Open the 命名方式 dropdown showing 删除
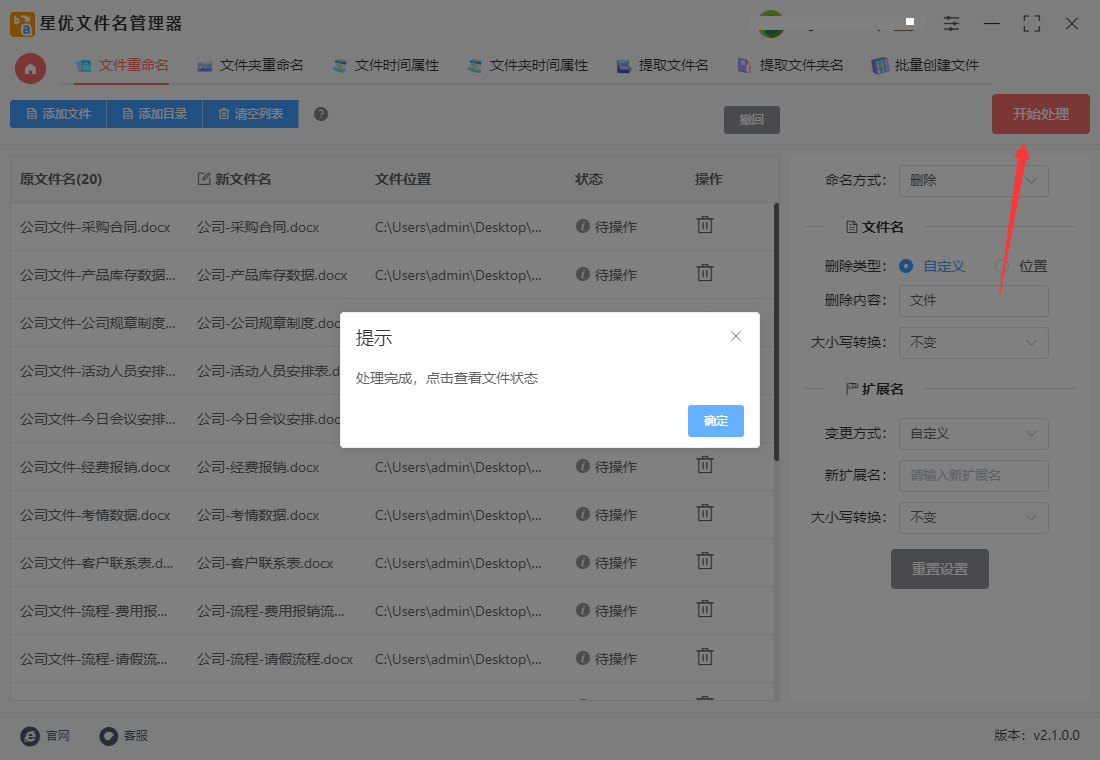This screenshot has height=760, width=1100. [x=974, y=180]
